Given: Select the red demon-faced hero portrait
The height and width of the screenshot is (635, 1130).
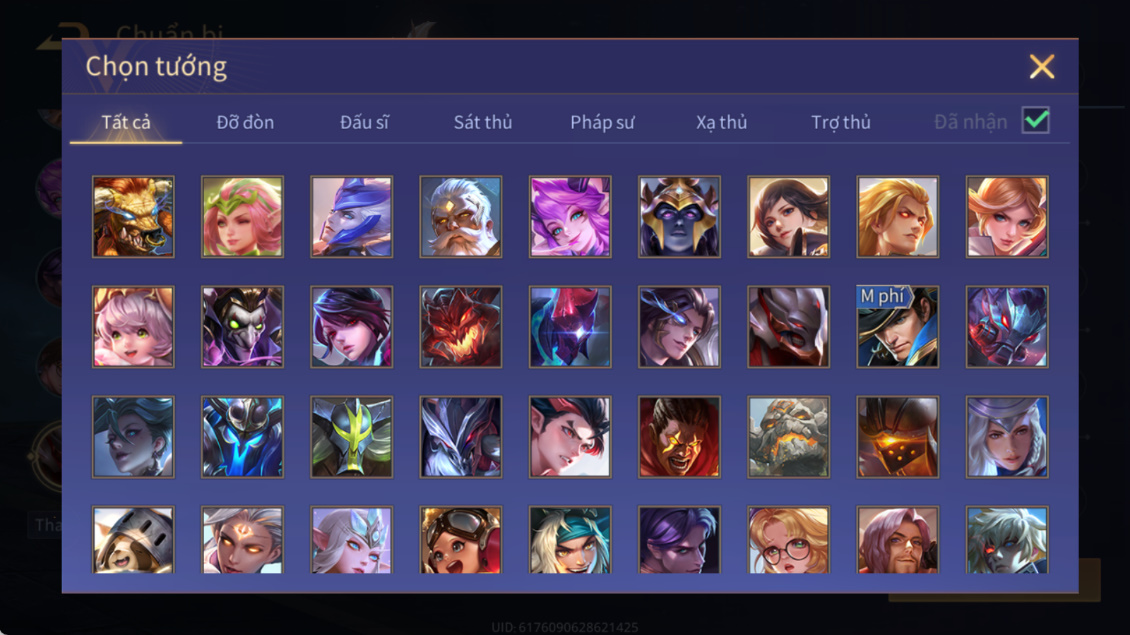Looking at the screenshot, I should [461, 327].
